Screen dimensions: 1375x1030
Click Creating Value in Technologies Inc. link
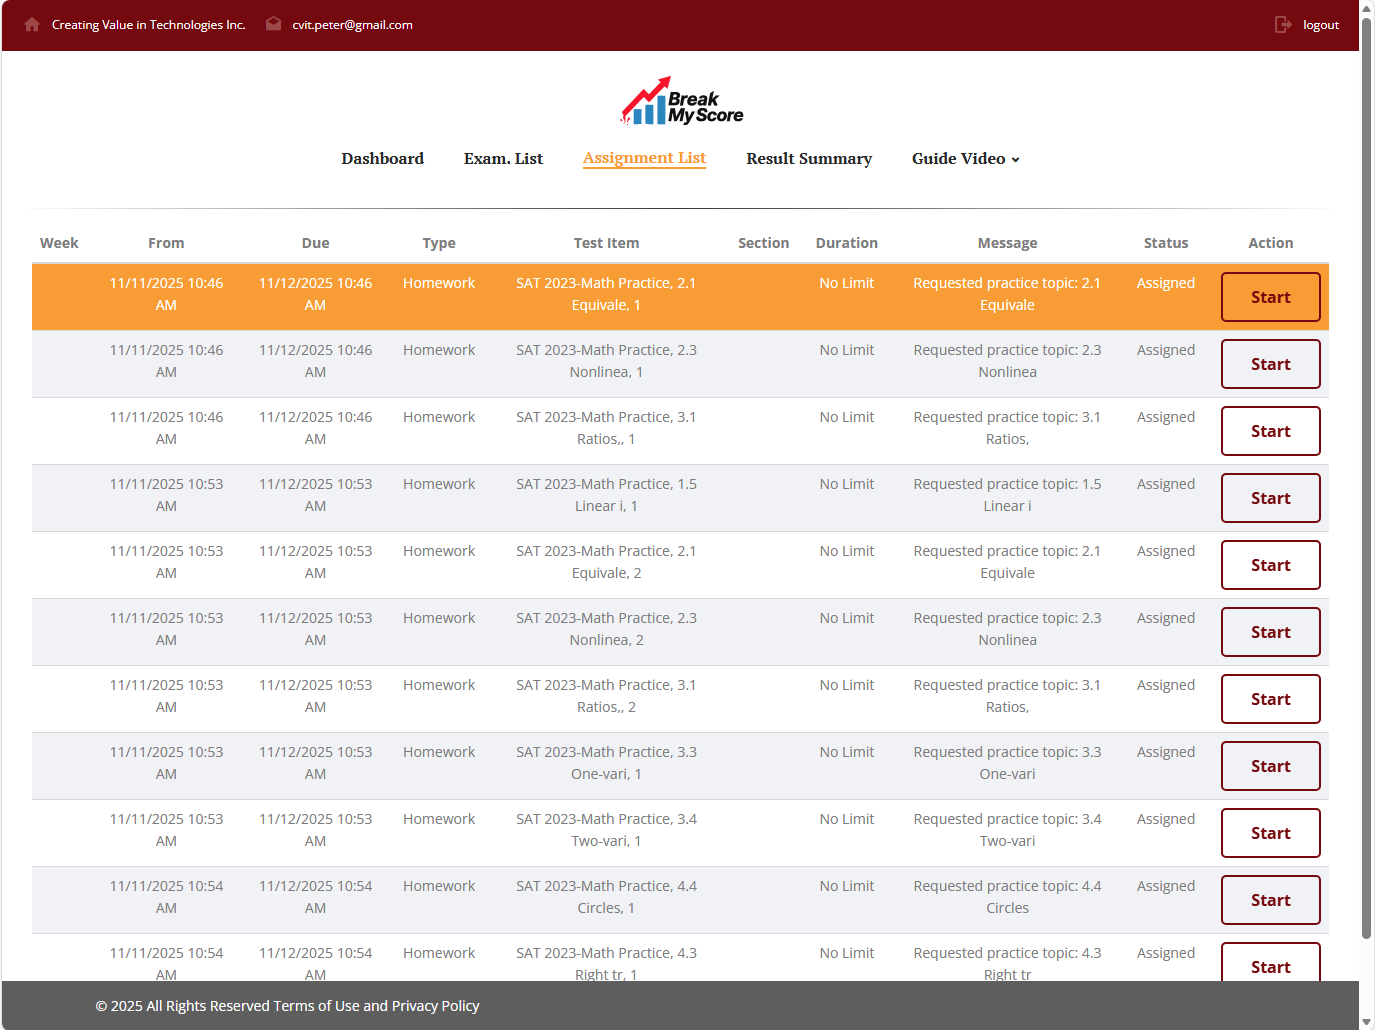(148, 25)
